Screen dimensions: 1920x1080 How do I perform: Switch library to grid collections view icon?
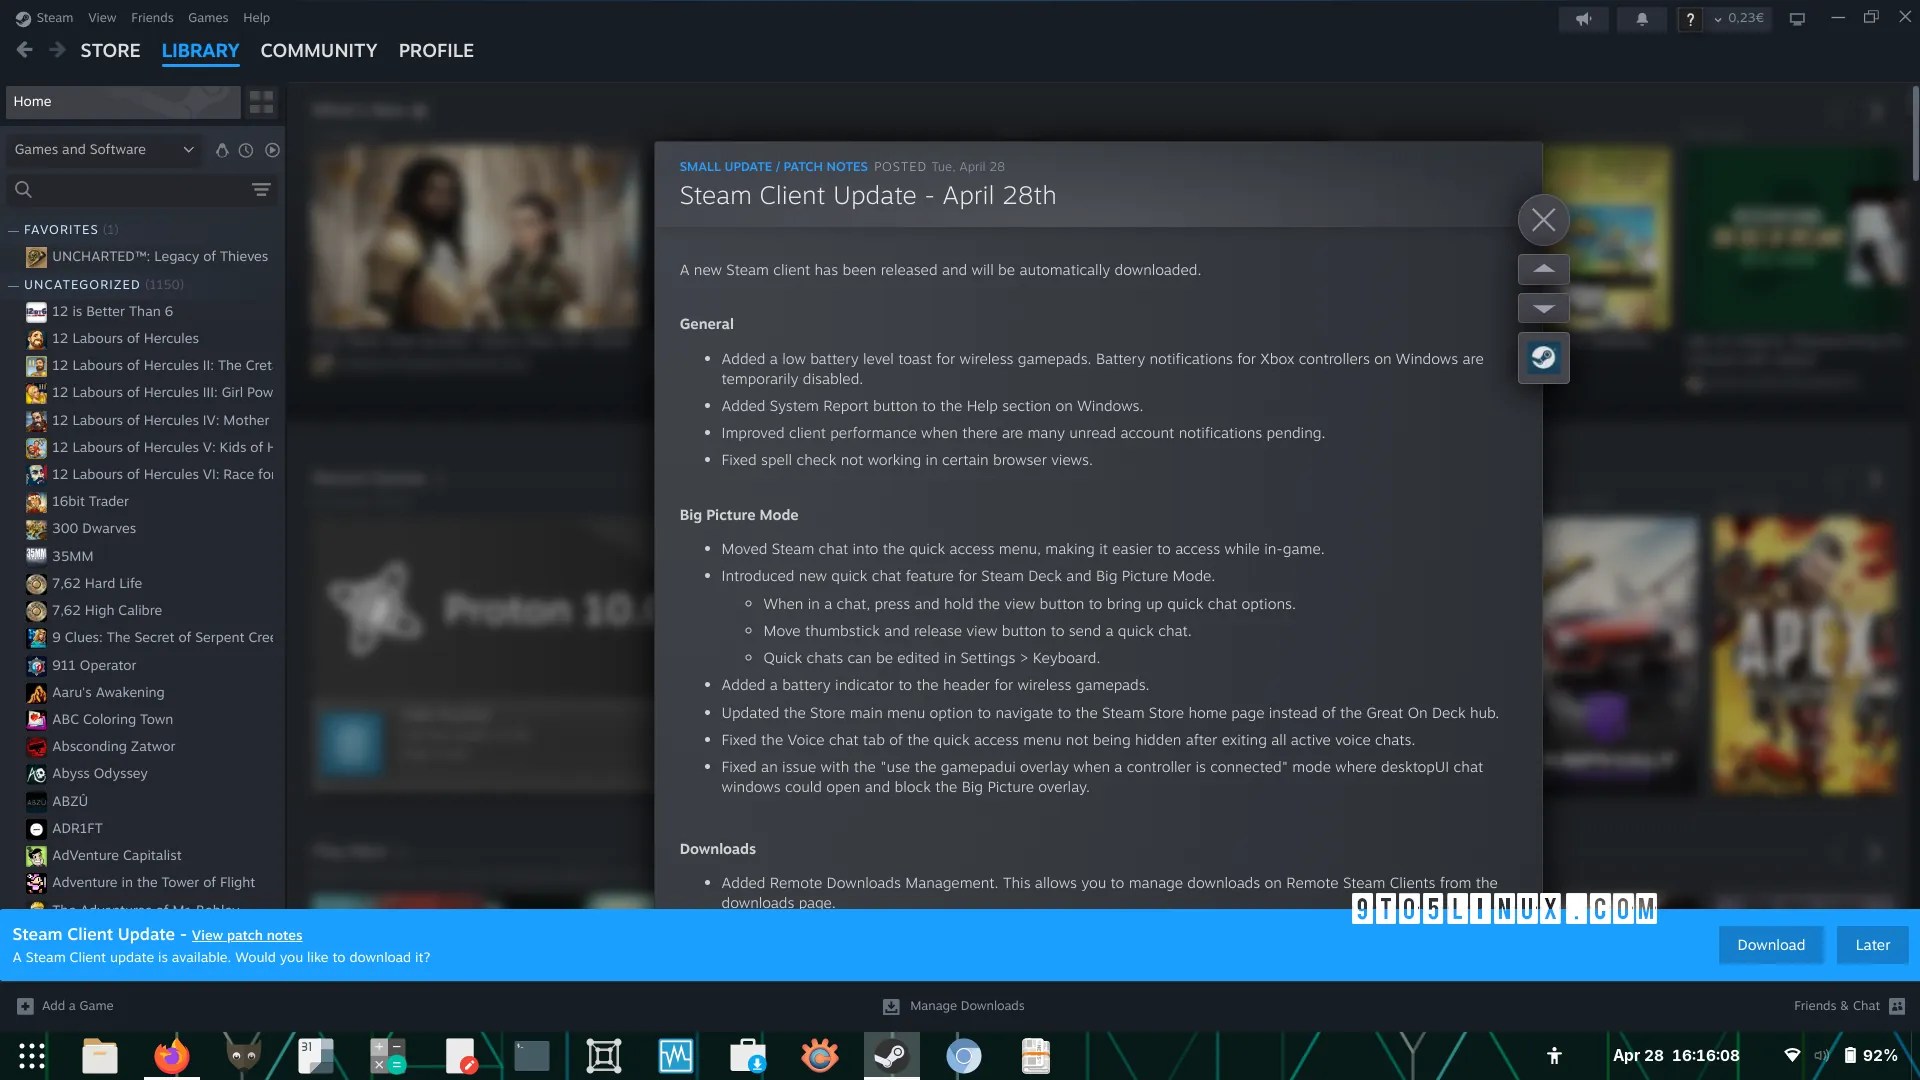pos(261,102)
